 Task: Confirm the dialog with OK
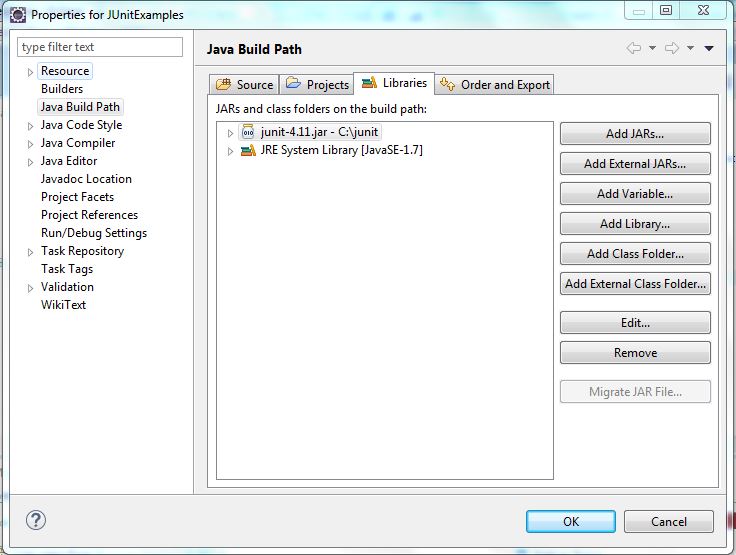[570, 521]
